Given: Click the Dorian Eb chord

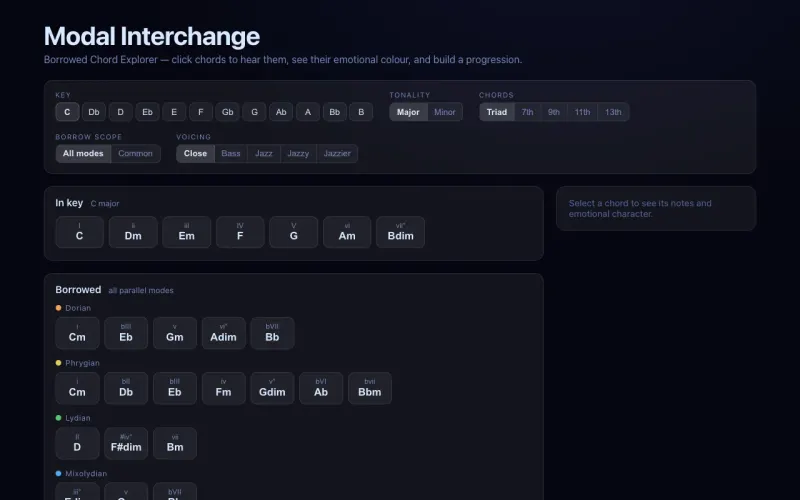Looking at the screenshot, I should (126, 333).
